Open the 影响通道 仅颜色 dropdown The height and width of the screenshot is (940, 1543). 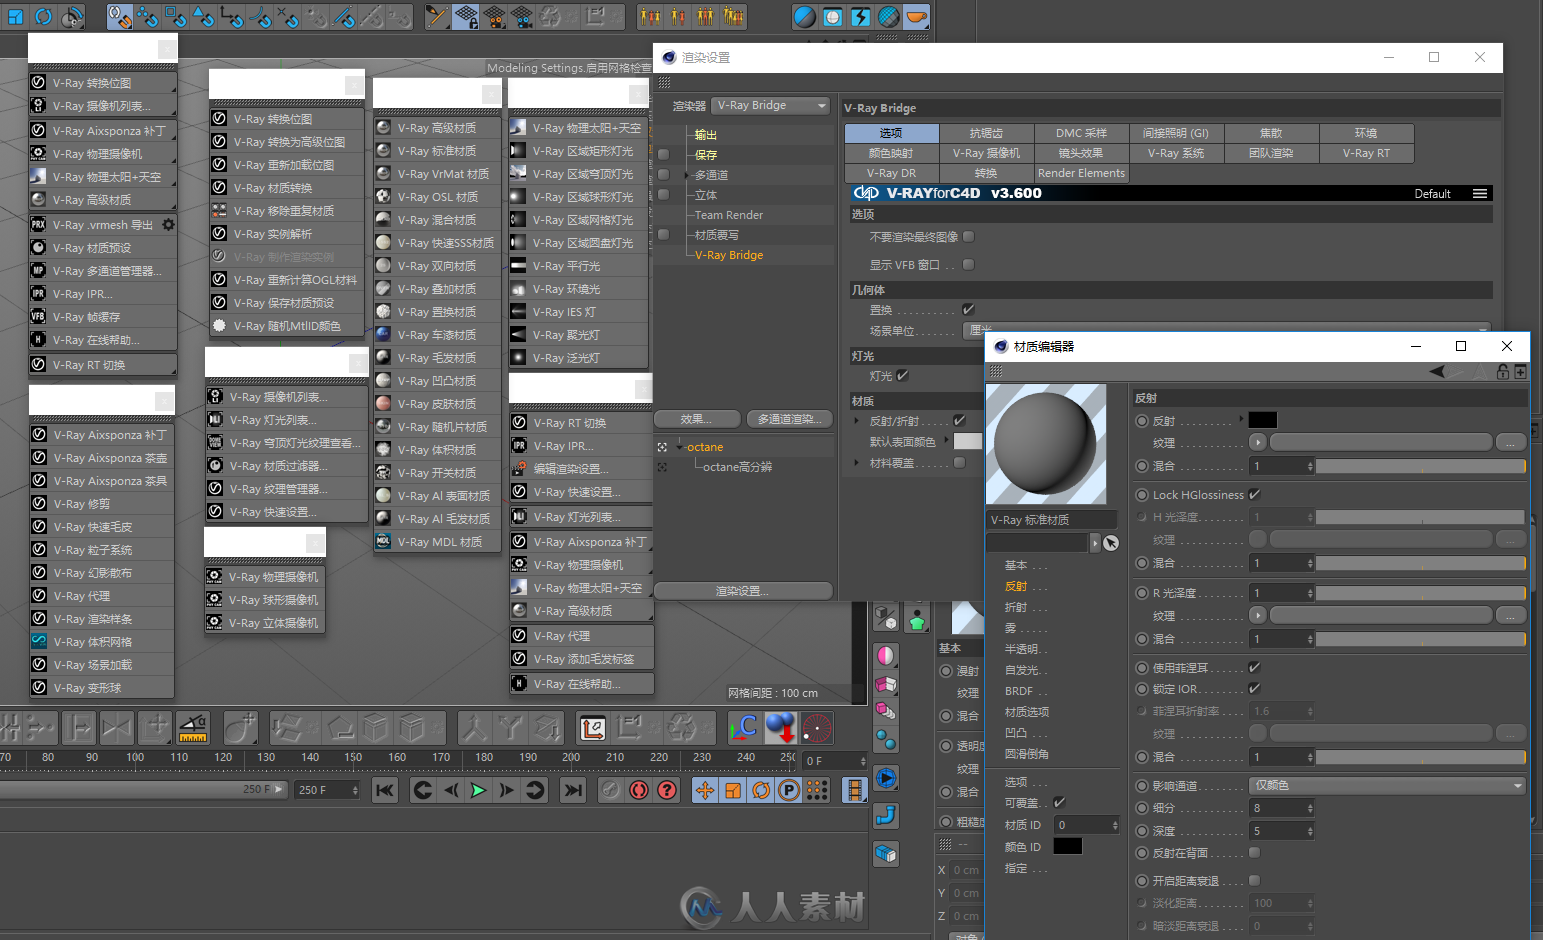pos(1388,786)
